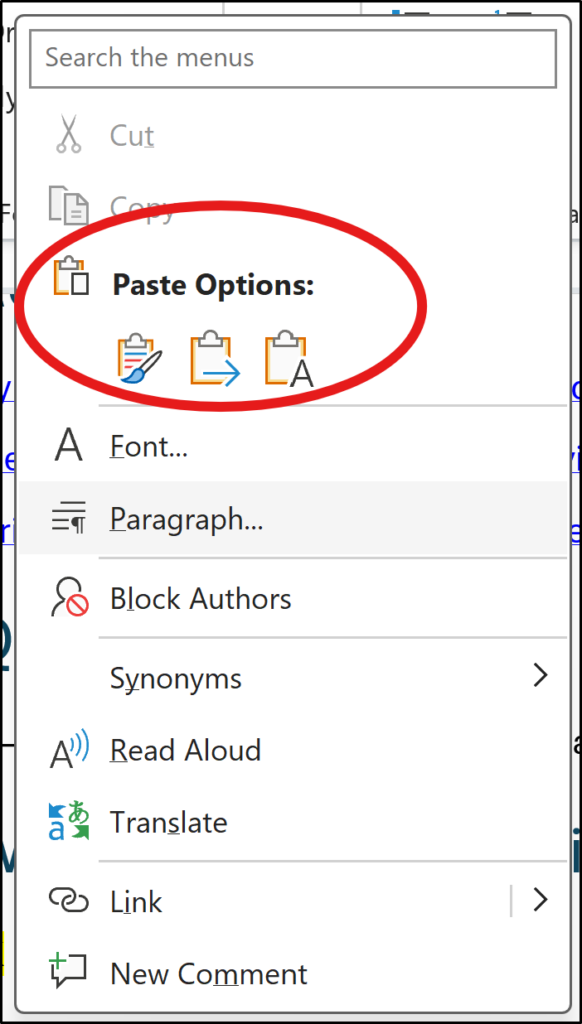Click the Translate language icon
The height and width of the screenshot is (1024, 582).
[x=69, y=822]
